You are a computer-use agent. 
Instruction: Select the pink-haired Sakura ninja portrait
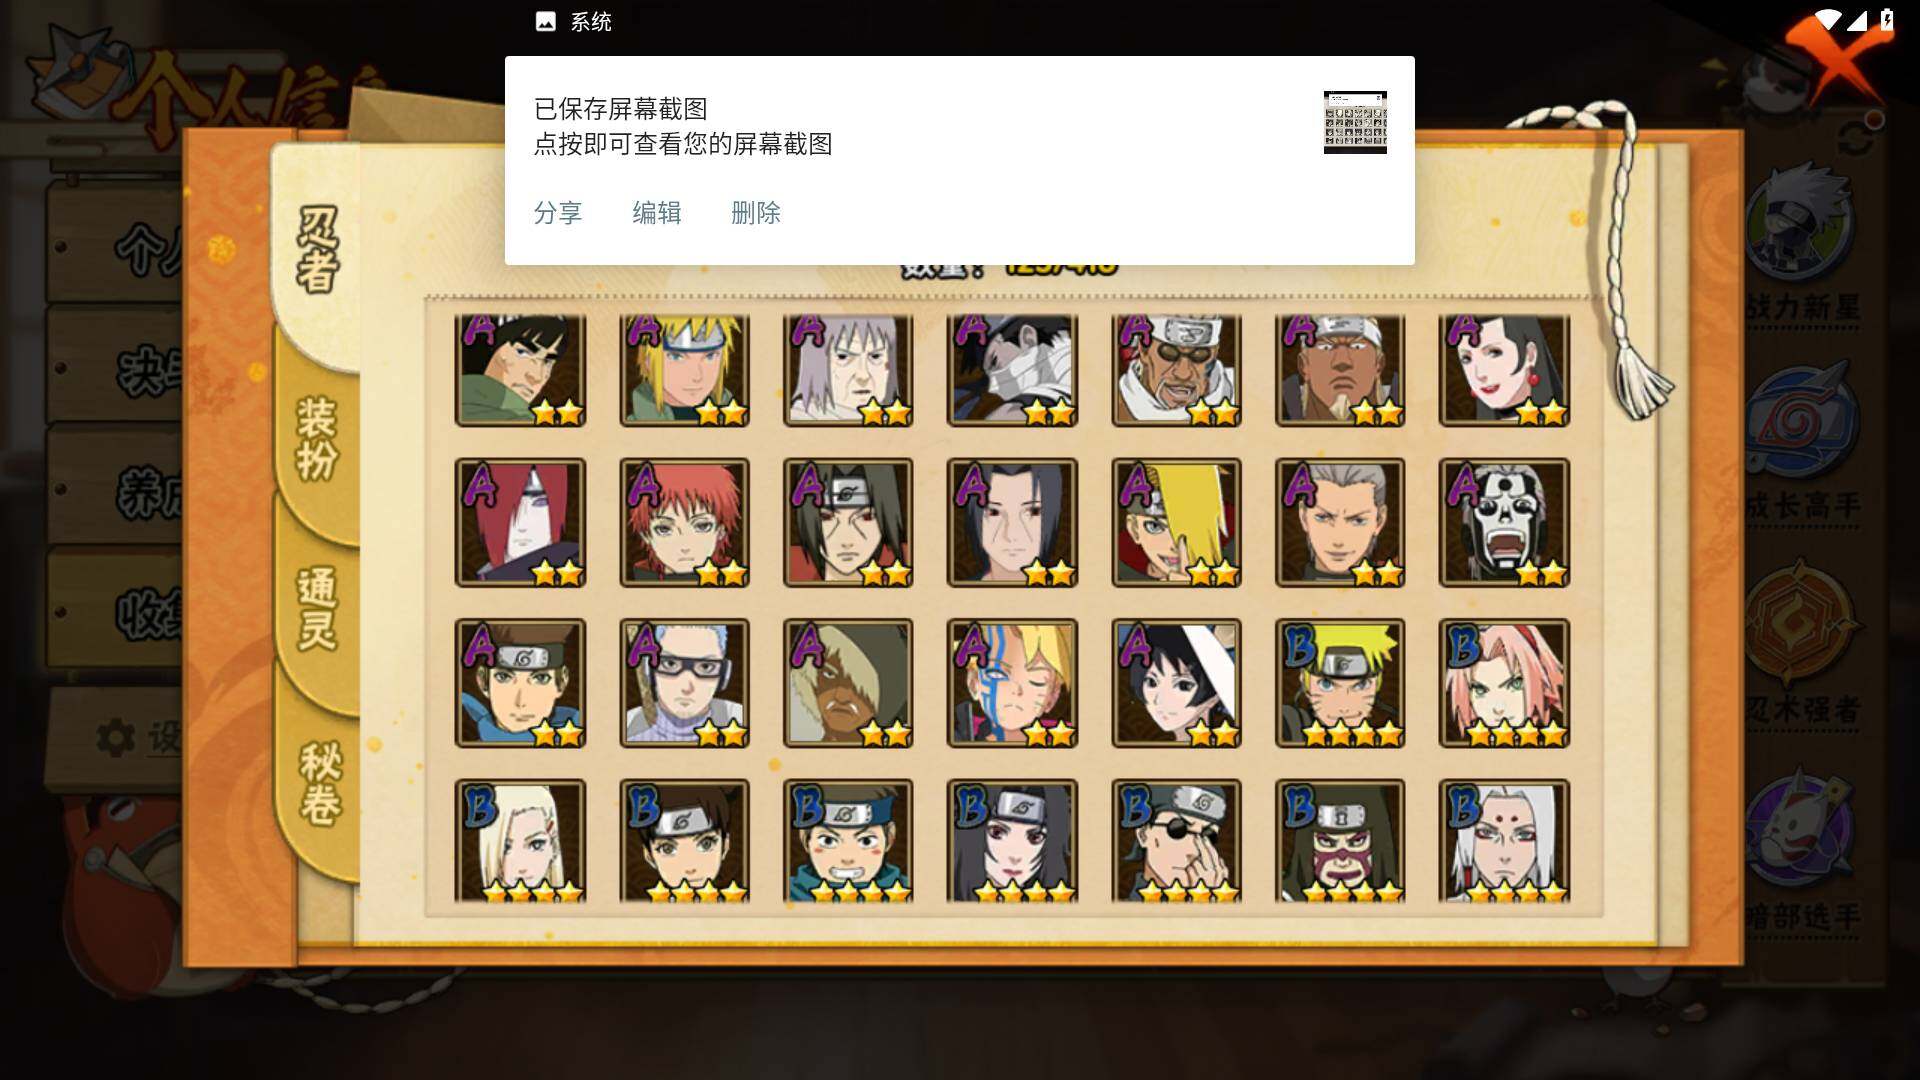1504,683
